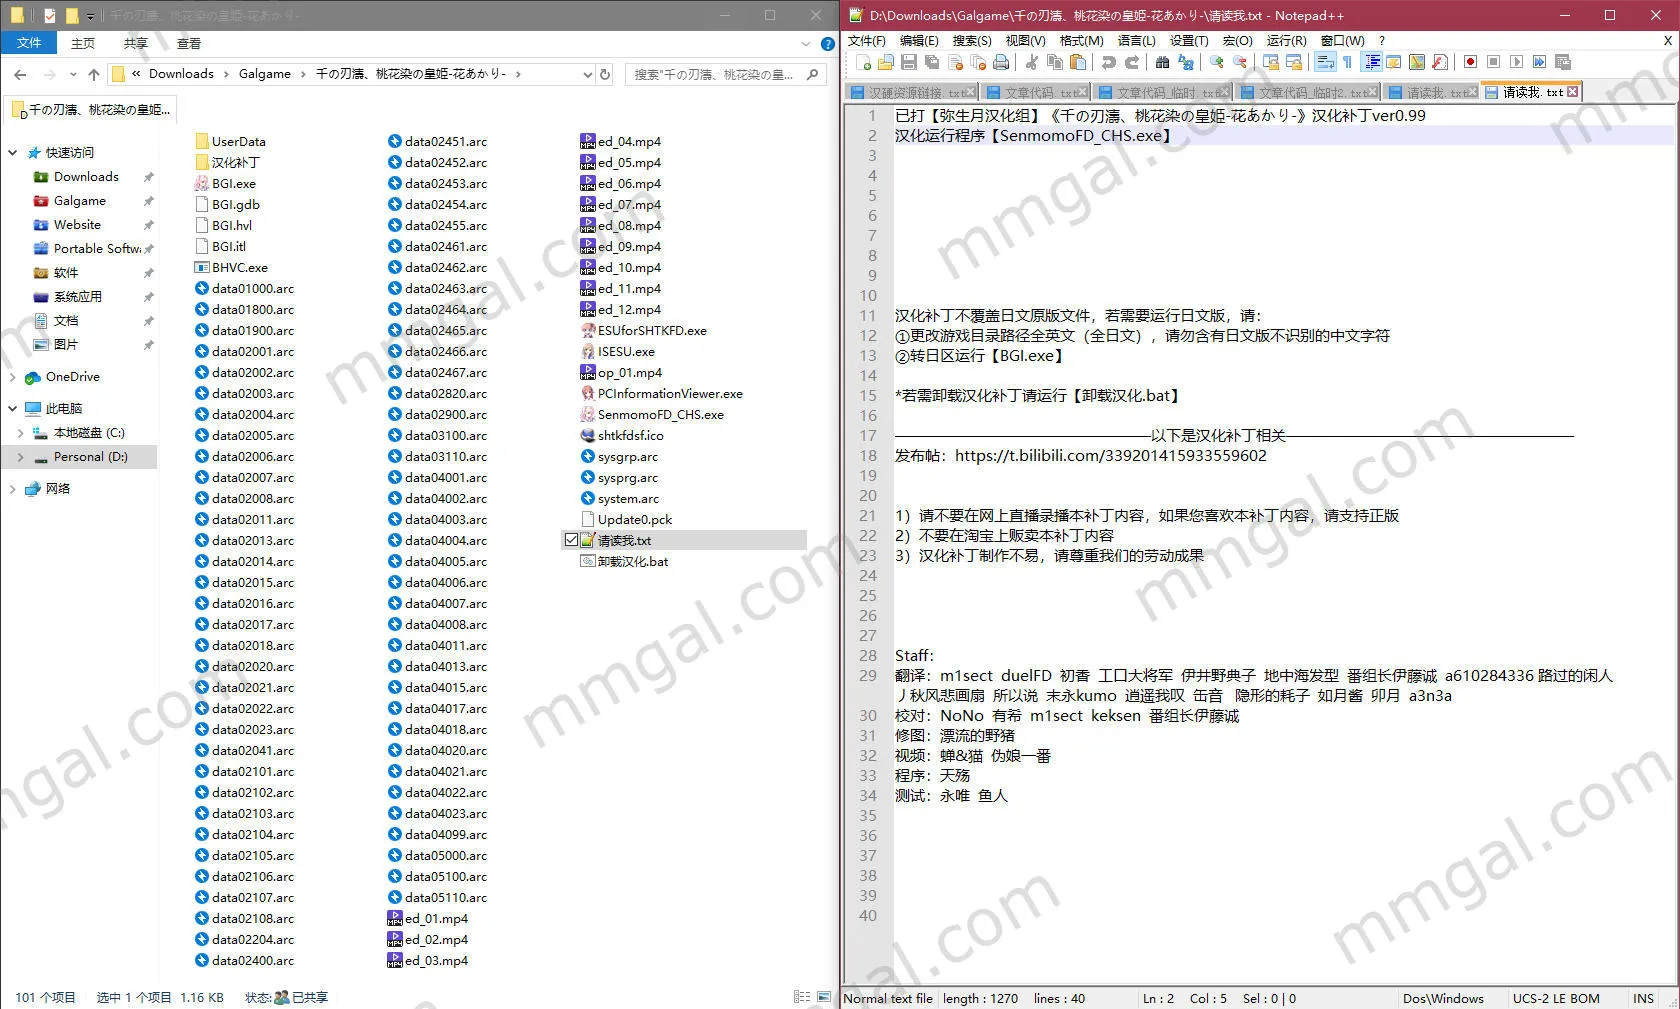Toggle show all characters paragraph icon
Screen dimensions: 1680x1009
(x=1347, y=61)
